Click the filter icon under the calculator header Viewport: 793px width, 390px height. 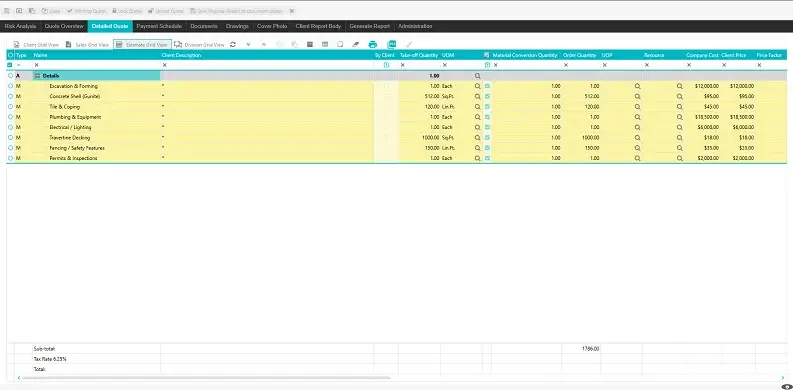point(488,65)
